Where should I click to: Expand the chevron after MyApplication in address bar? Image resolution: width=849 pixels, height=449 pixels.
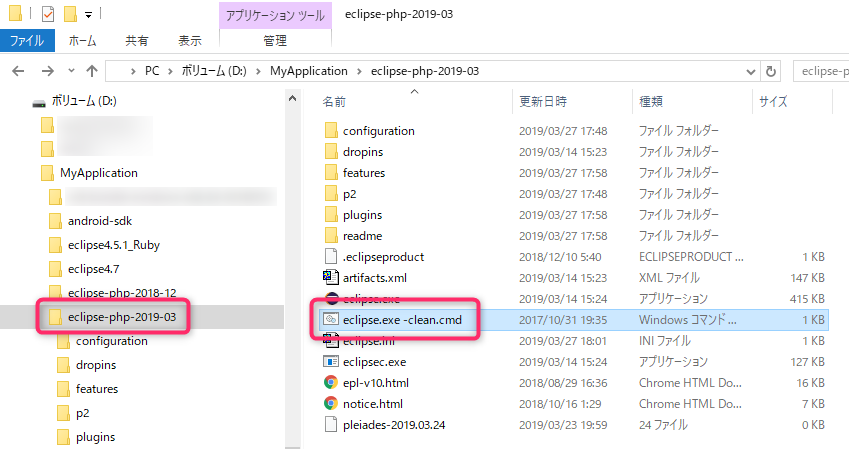click(359, 71)
